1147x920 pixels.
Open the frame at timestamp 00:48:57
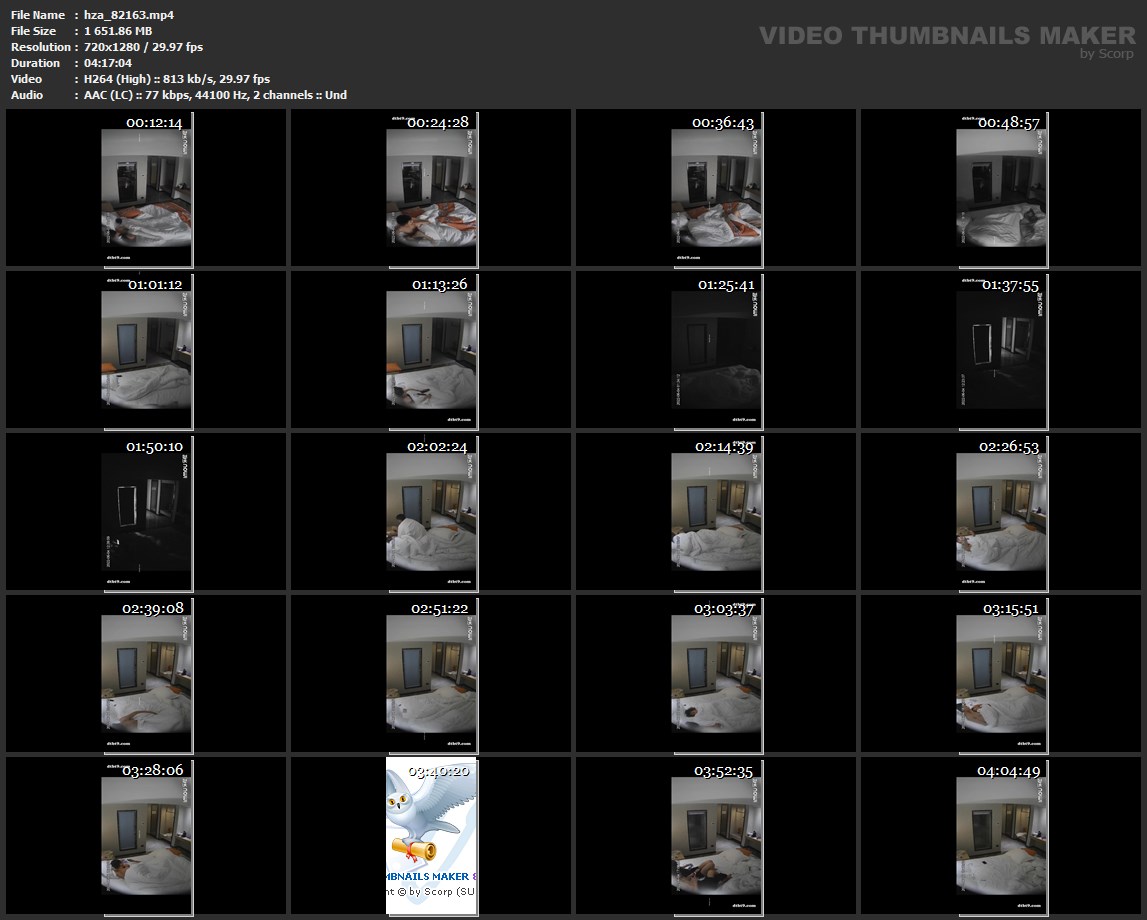[x=1001, y=189]
